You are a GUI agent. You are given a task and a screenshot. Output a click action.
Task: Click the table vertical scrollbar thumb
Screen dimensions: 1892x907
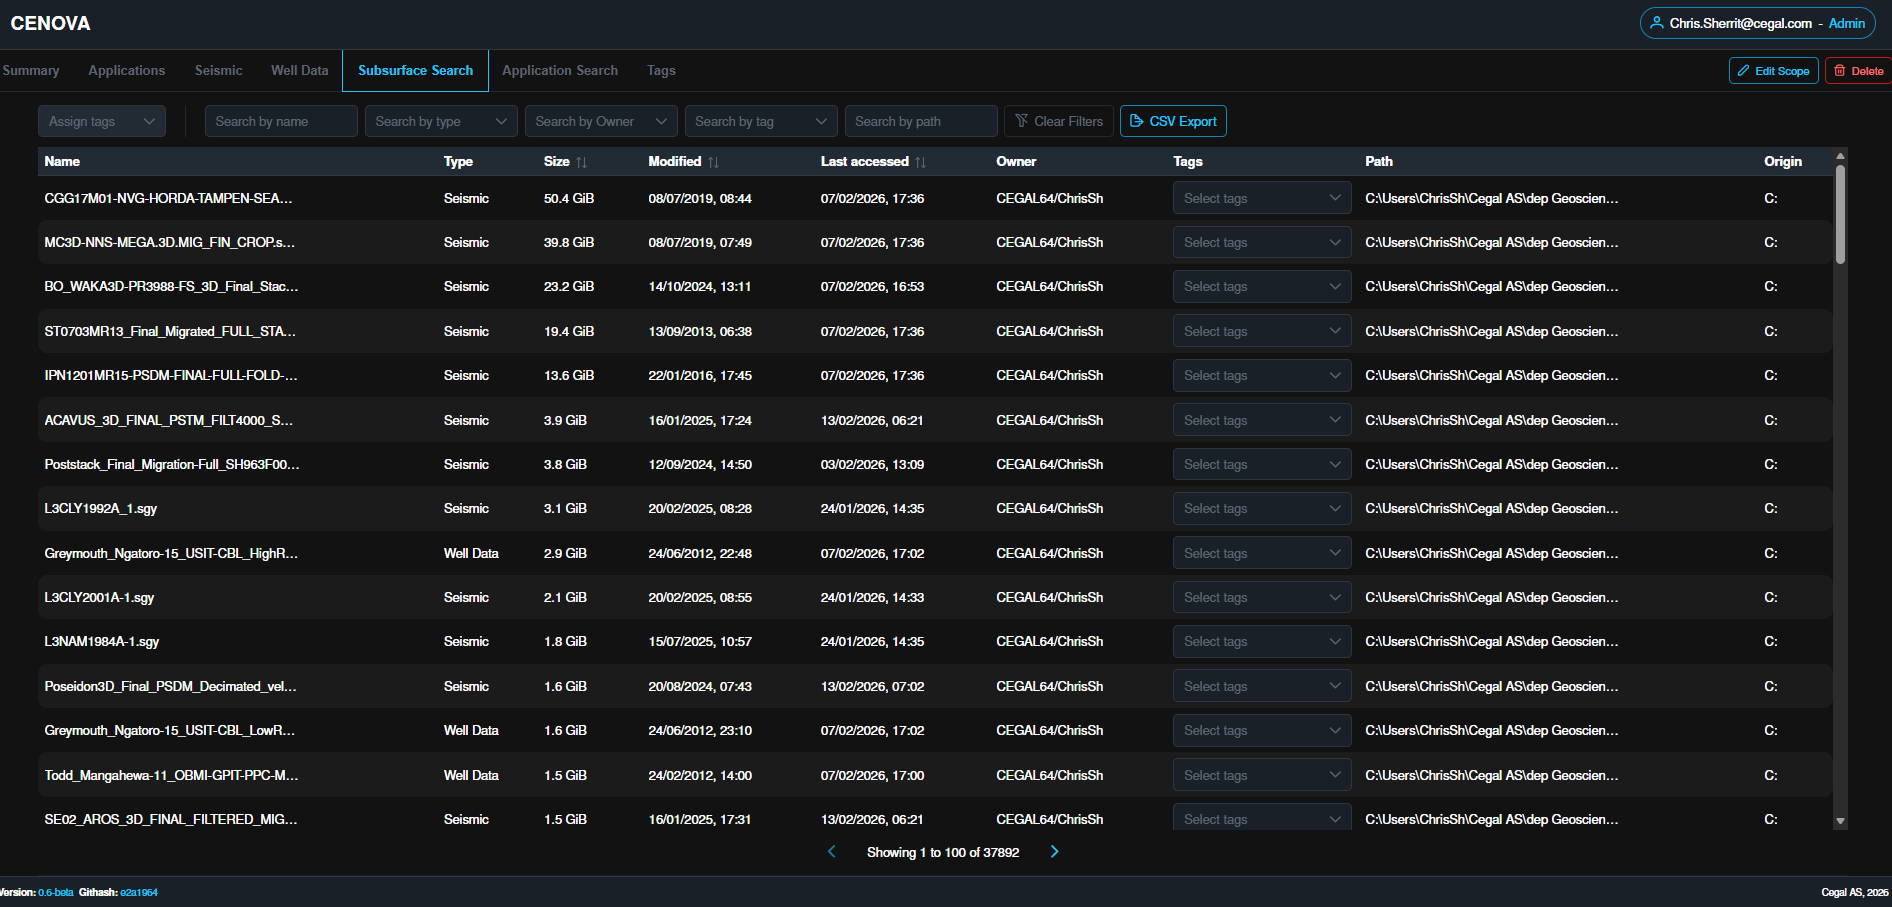point(1840,214)
